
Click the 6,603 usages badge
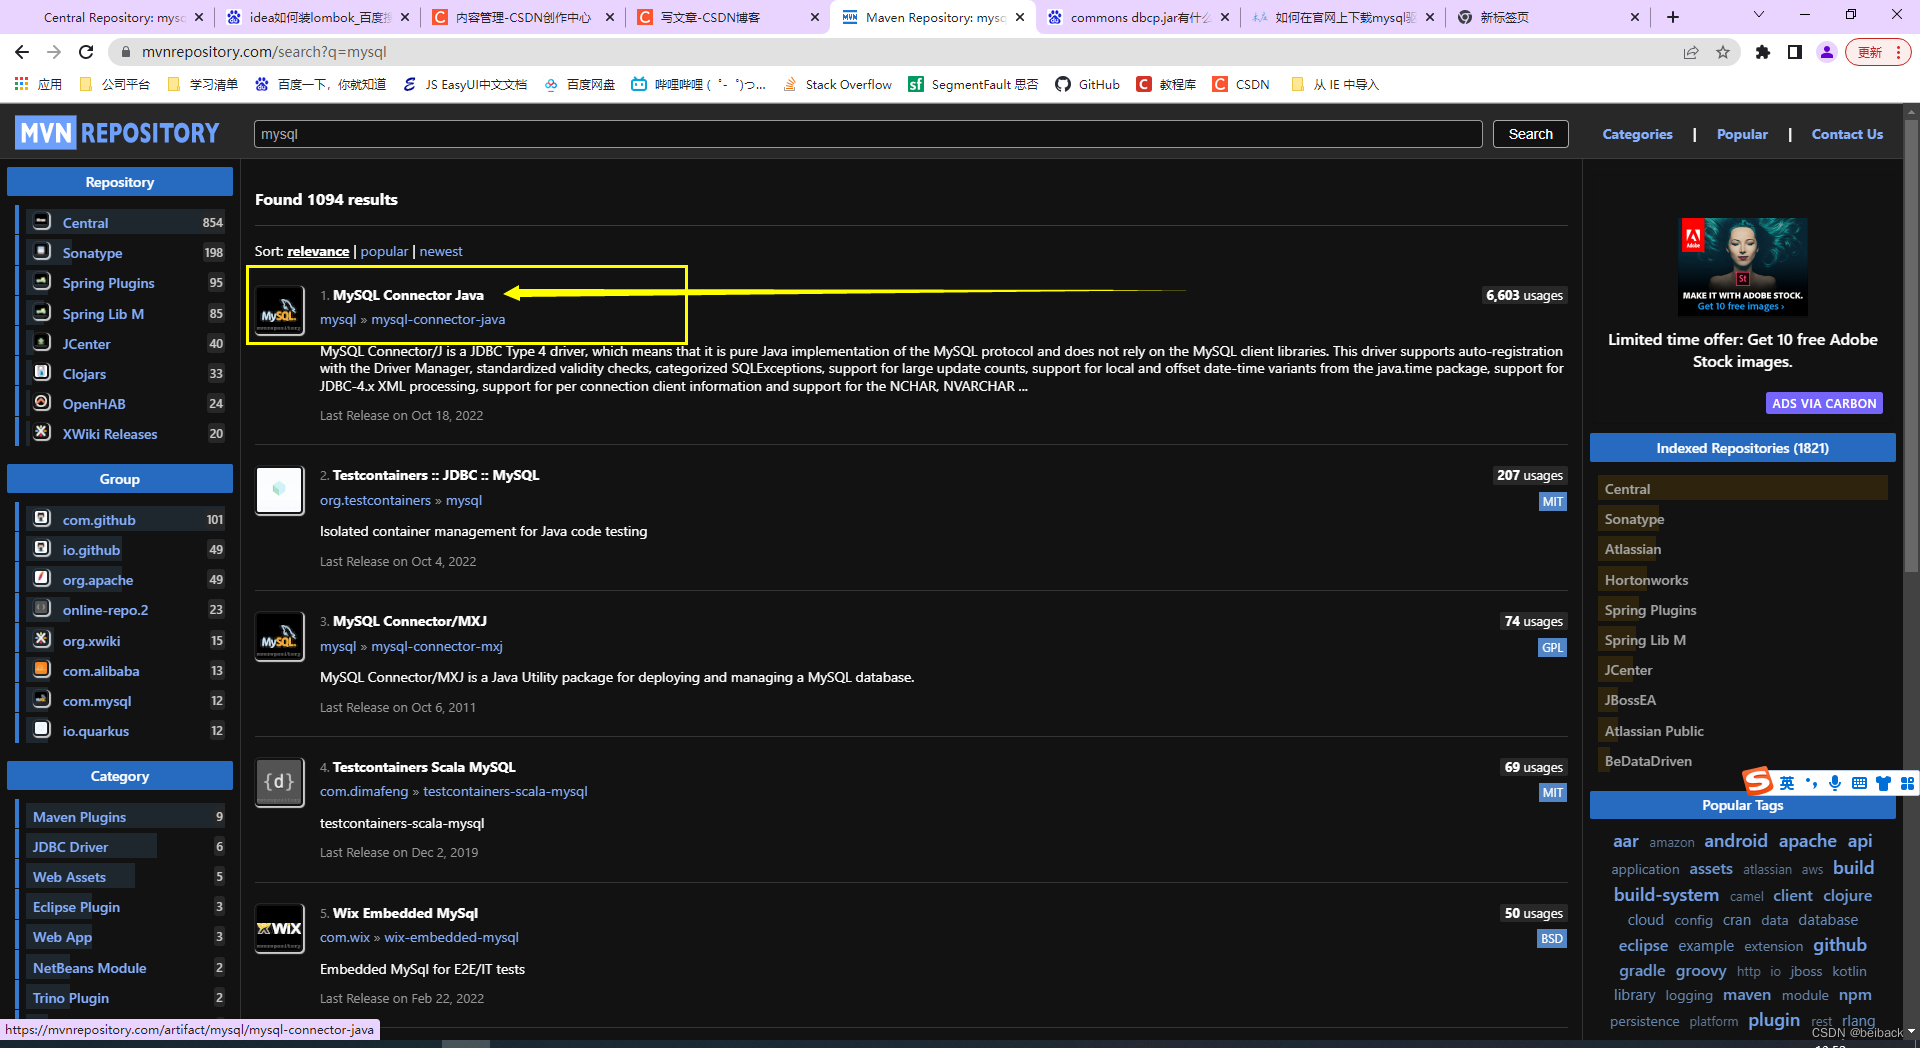point(1524,295)
